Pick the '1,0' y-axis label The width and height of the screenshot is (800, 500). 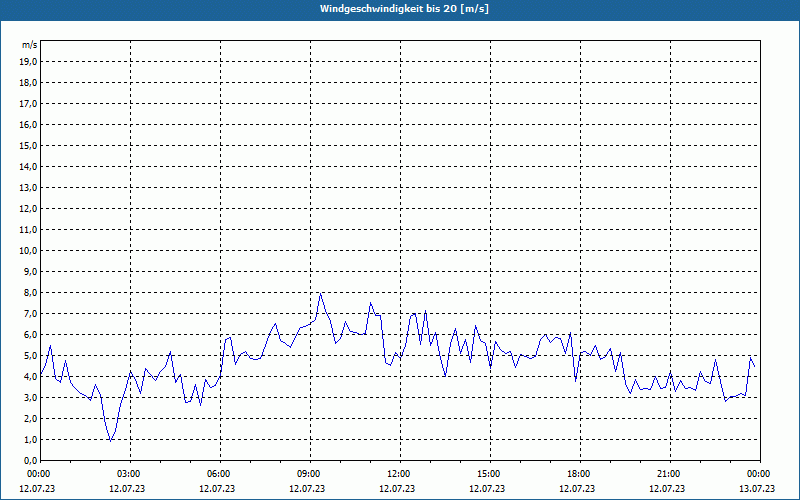pyautogui.click(x=30, y=439)
